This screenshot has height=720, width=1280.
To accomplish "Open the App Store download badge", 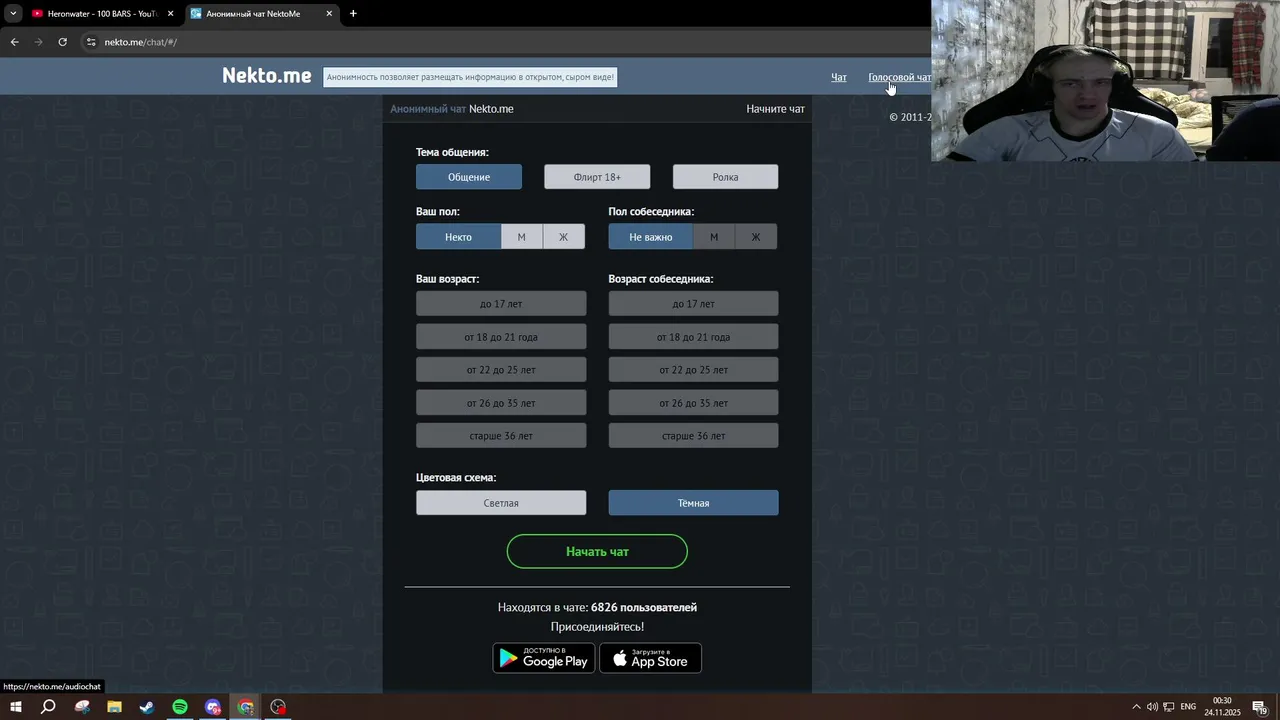I will pos(650,658).
